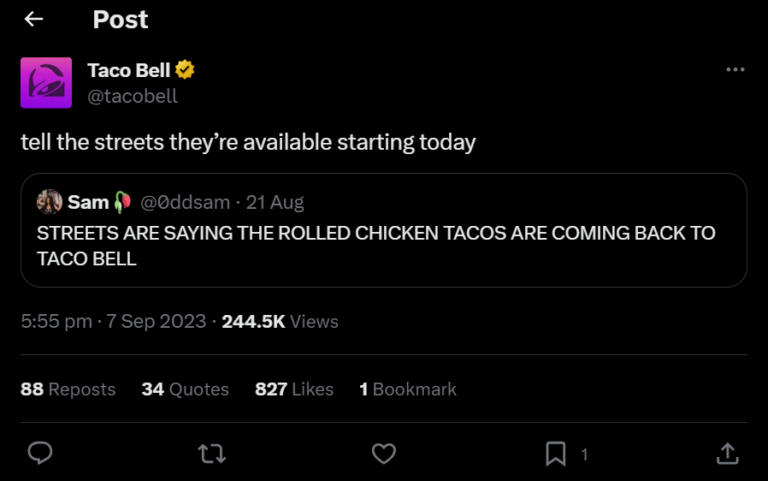Open the quoted post by Sam

coord(384,245)
